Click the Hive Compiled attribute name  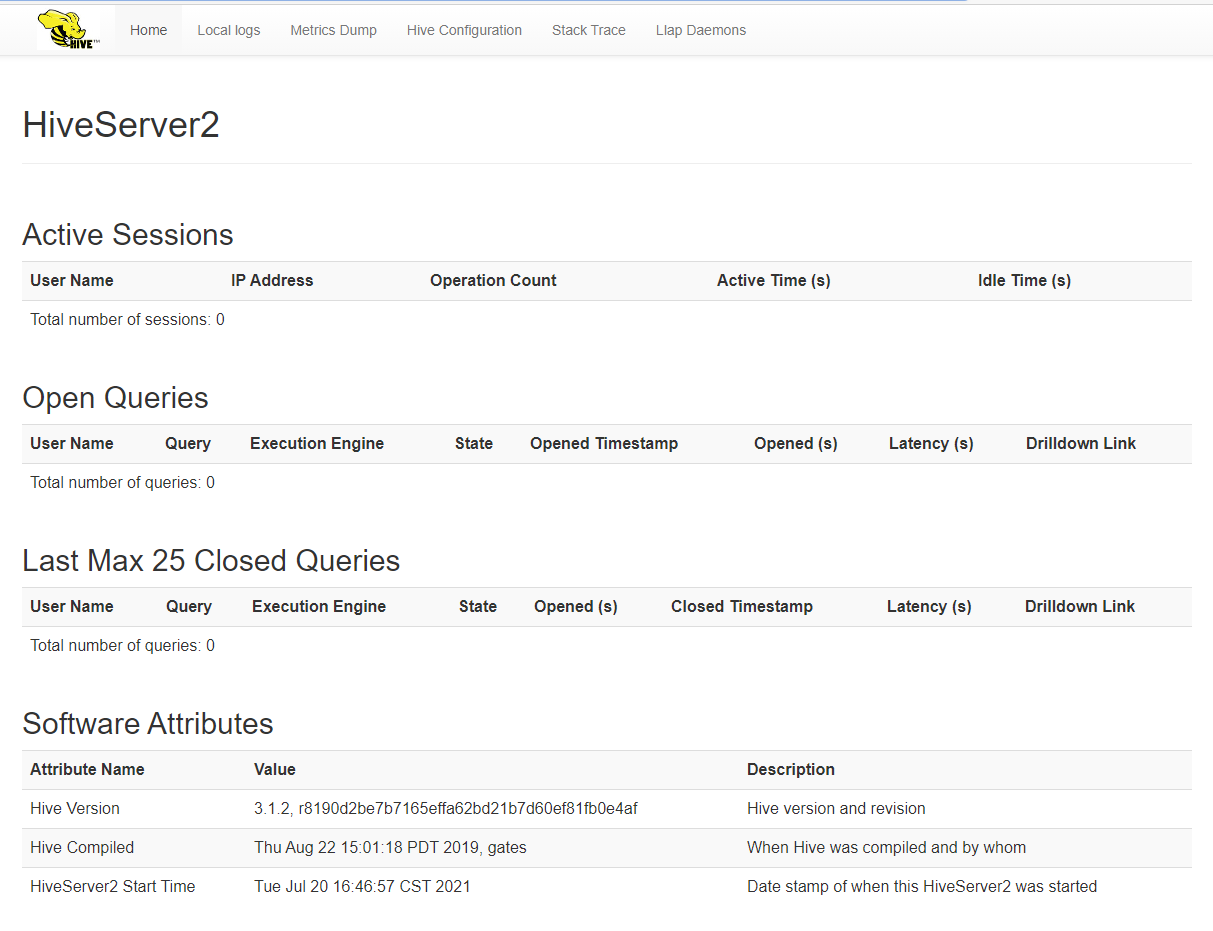click(82, 848)
